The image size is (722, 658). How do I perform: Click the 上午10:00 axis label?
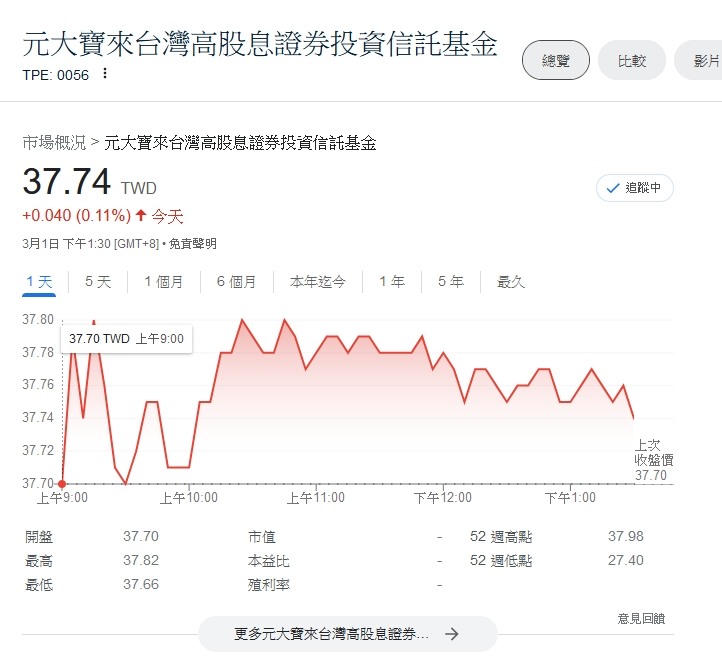[189, 497]
